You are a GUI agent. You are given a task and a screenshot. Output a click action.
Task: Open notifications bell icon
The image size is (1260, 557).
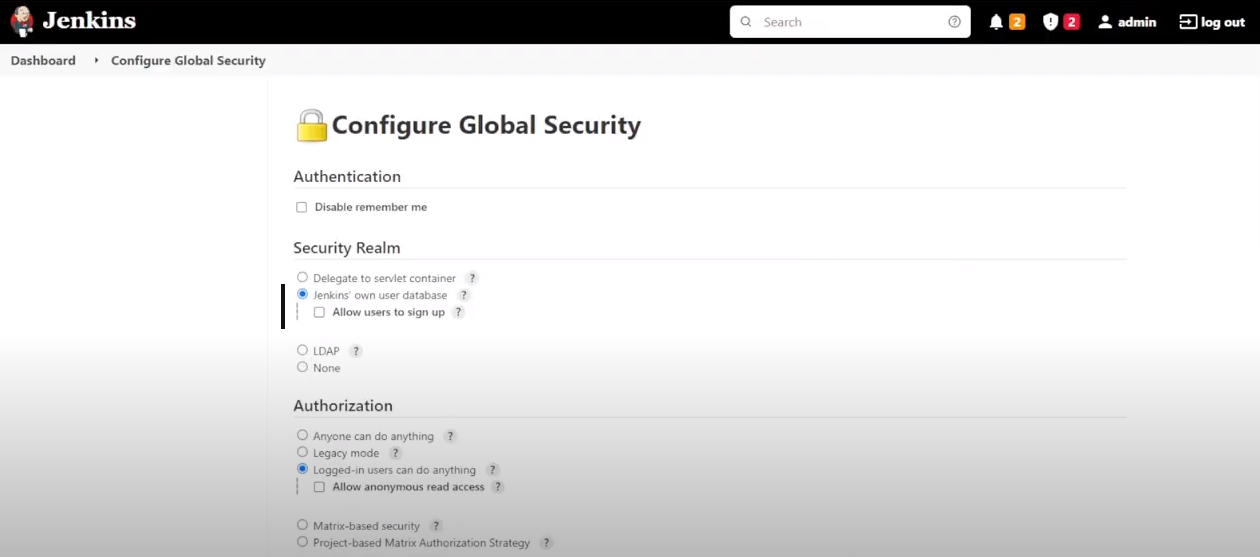(996, 22)
